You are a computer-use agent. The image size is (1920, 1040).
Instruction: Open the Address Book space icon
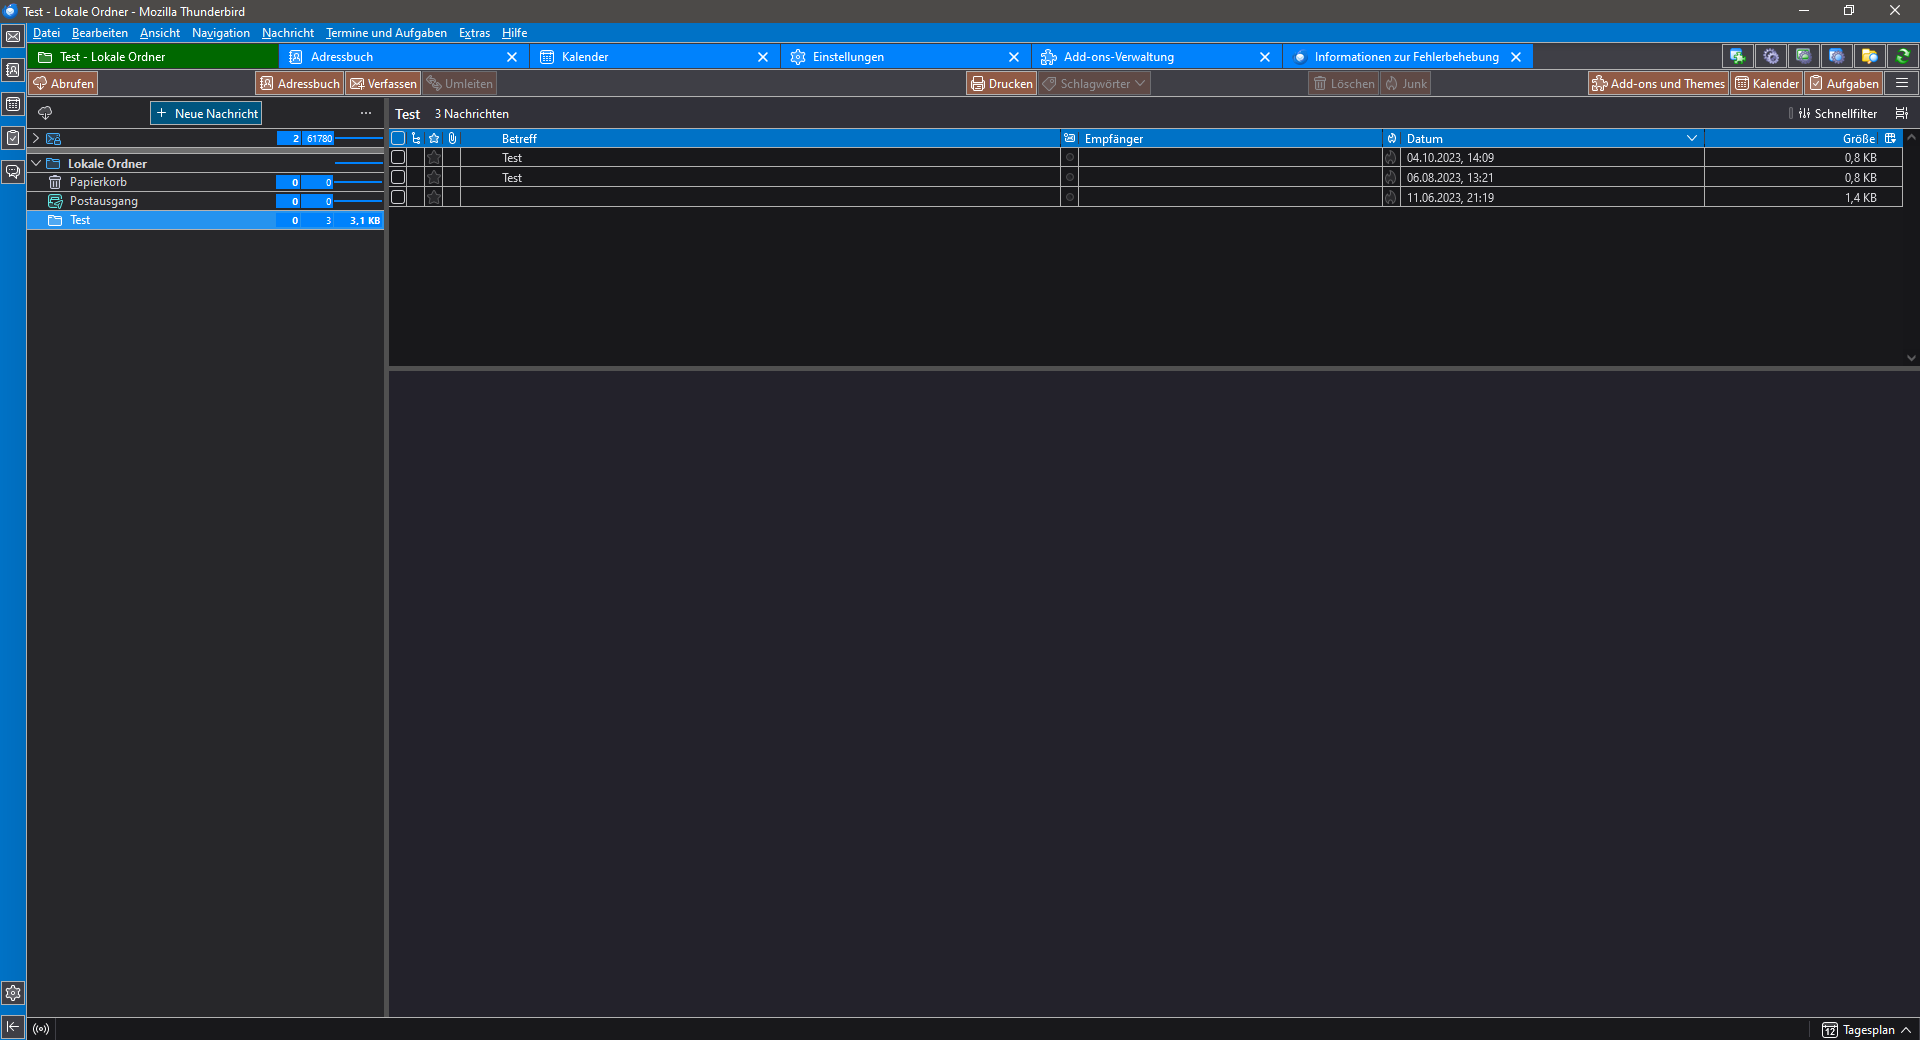click(13, 70)
